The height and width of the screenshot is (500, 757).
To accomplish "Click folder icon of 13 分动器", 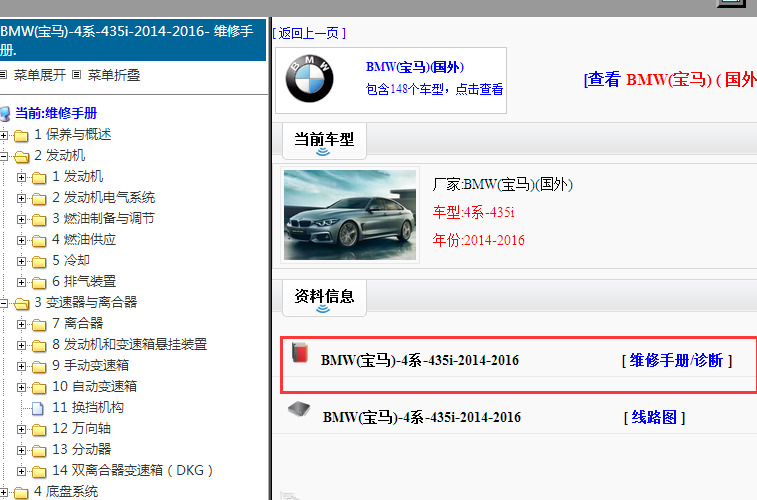I will coord(39,450).
